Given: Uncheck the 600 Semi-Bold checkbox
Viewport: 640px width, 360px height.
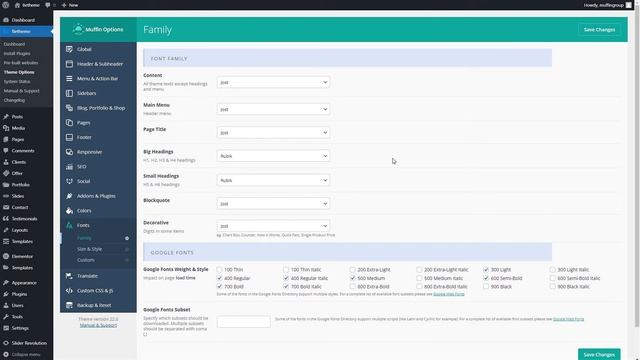Looking at the screenshot, I should [486, 278].
